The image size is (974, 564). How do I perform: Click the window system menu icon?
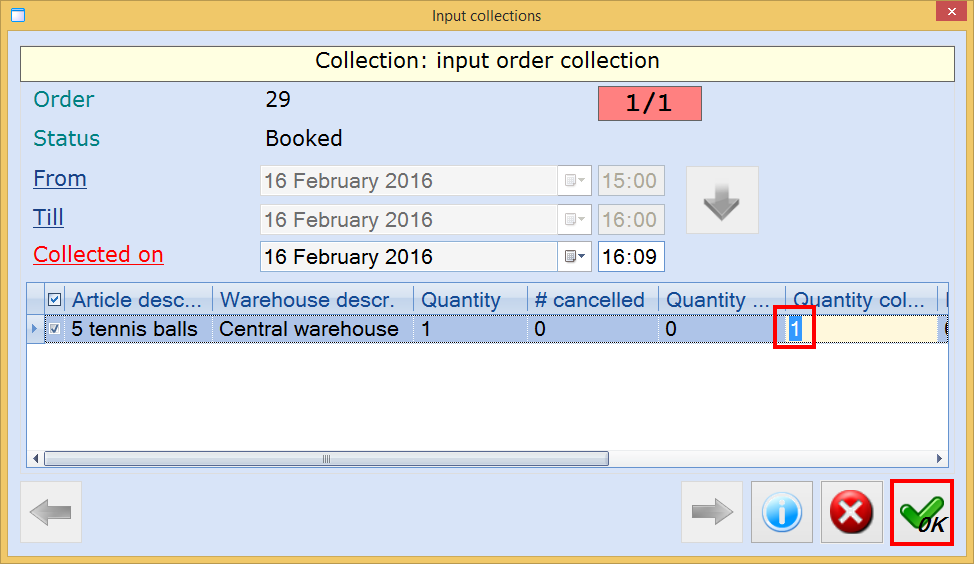coord(17,15)
